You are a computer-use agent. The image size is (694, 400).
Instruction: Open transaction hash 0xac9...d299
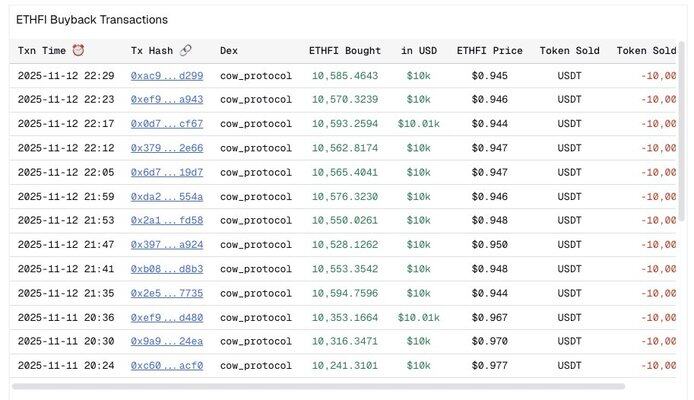click(x=166, y=76)
